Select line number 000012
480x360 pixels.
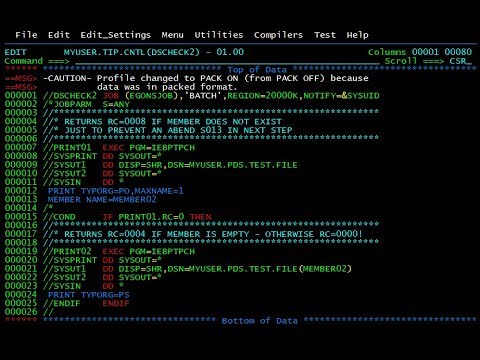[x=21, y=191]
